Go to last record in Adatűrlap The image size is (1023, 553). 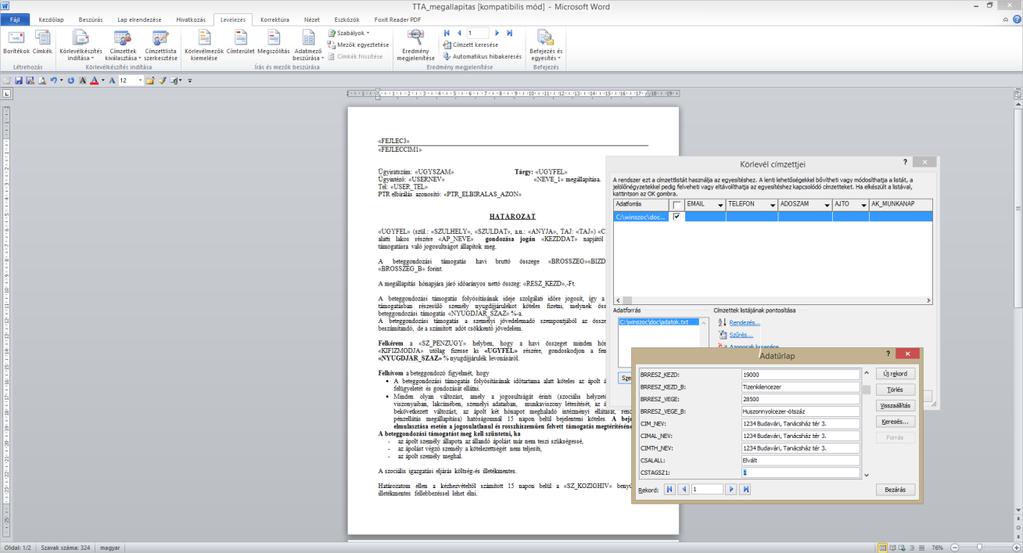coord(746,489)
